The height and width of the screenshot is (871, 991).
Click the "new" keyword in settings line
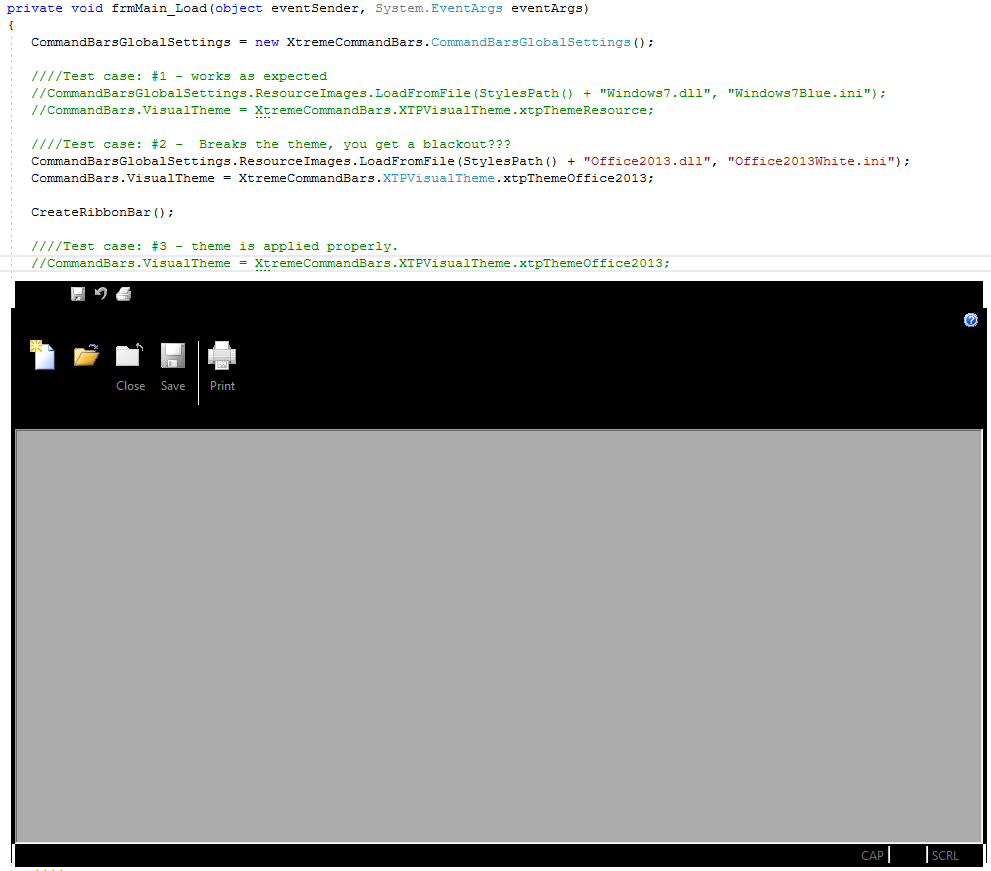(267, 42)
